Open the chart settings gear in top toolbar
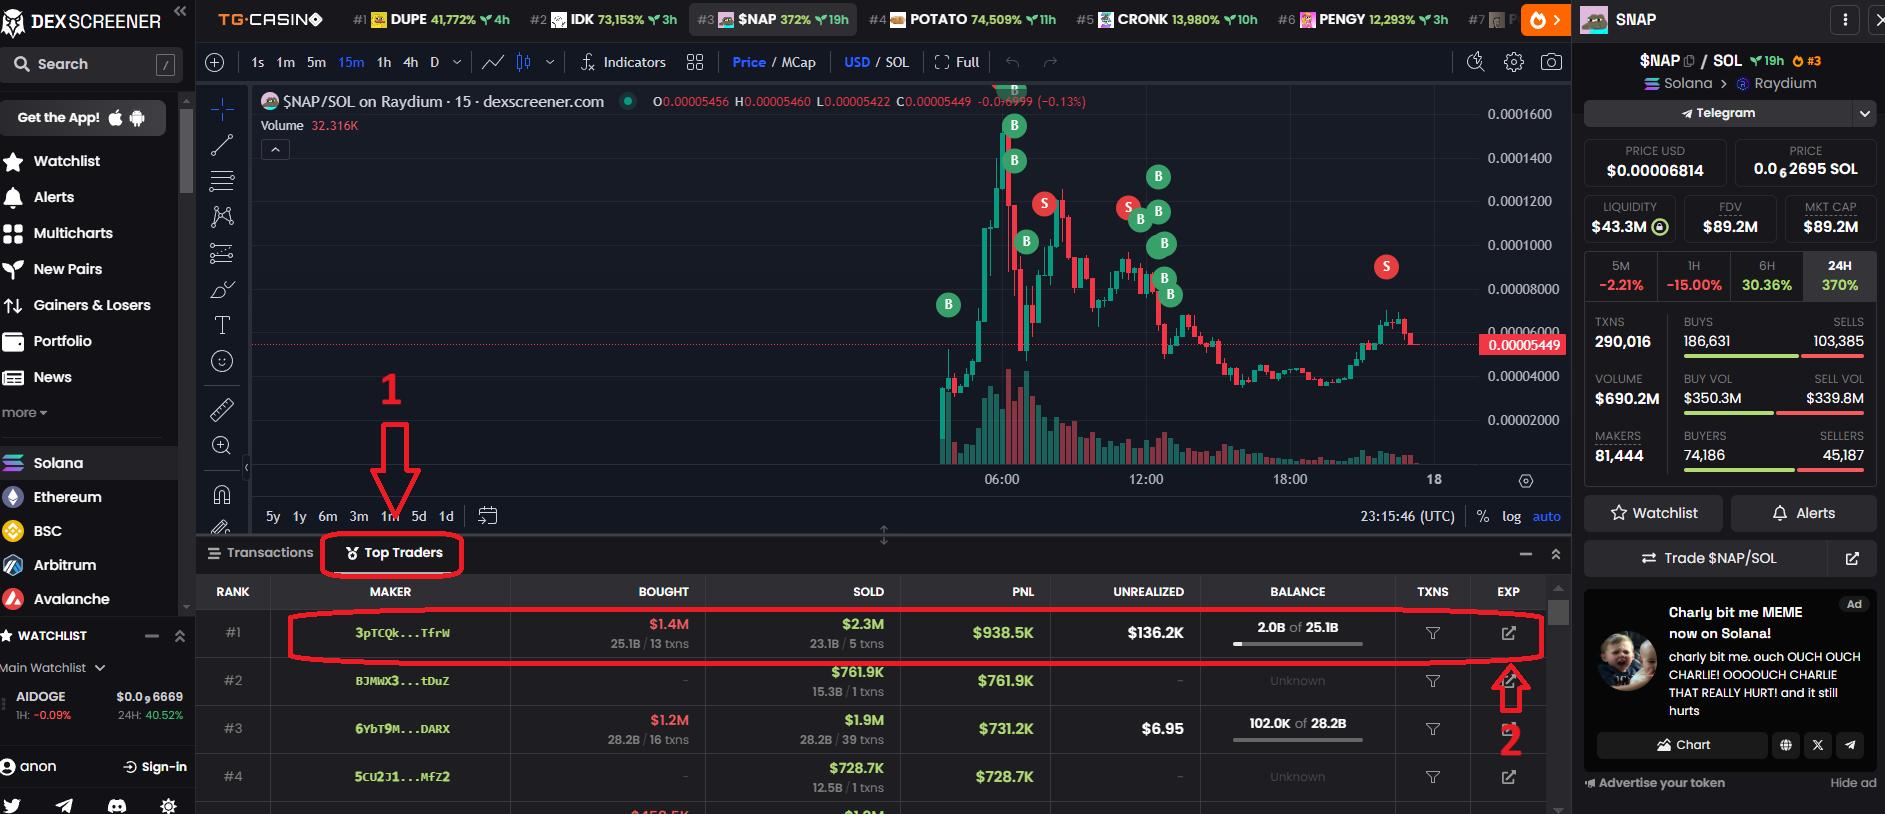The height and width of the screenshot is (814, 1885). pyautogui.click(x=1514, y=62)
